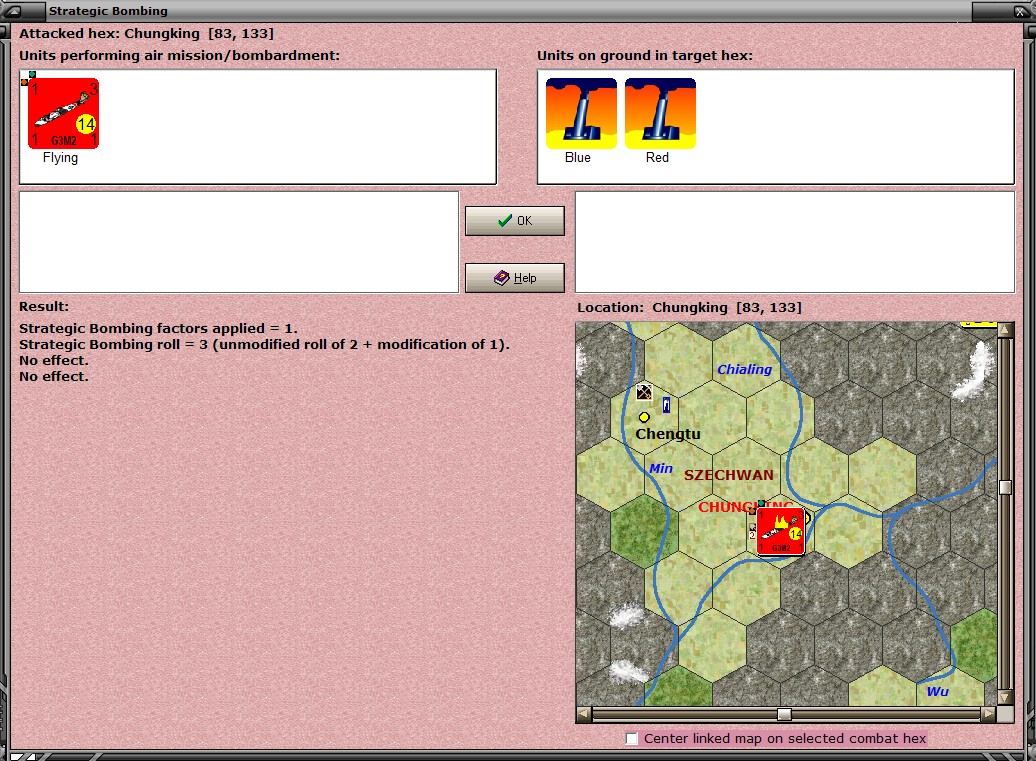Image resolution: width=1036 pixels, height=761 pixels.
Task: Confirm with the OK button
Action: click(515, 221)
